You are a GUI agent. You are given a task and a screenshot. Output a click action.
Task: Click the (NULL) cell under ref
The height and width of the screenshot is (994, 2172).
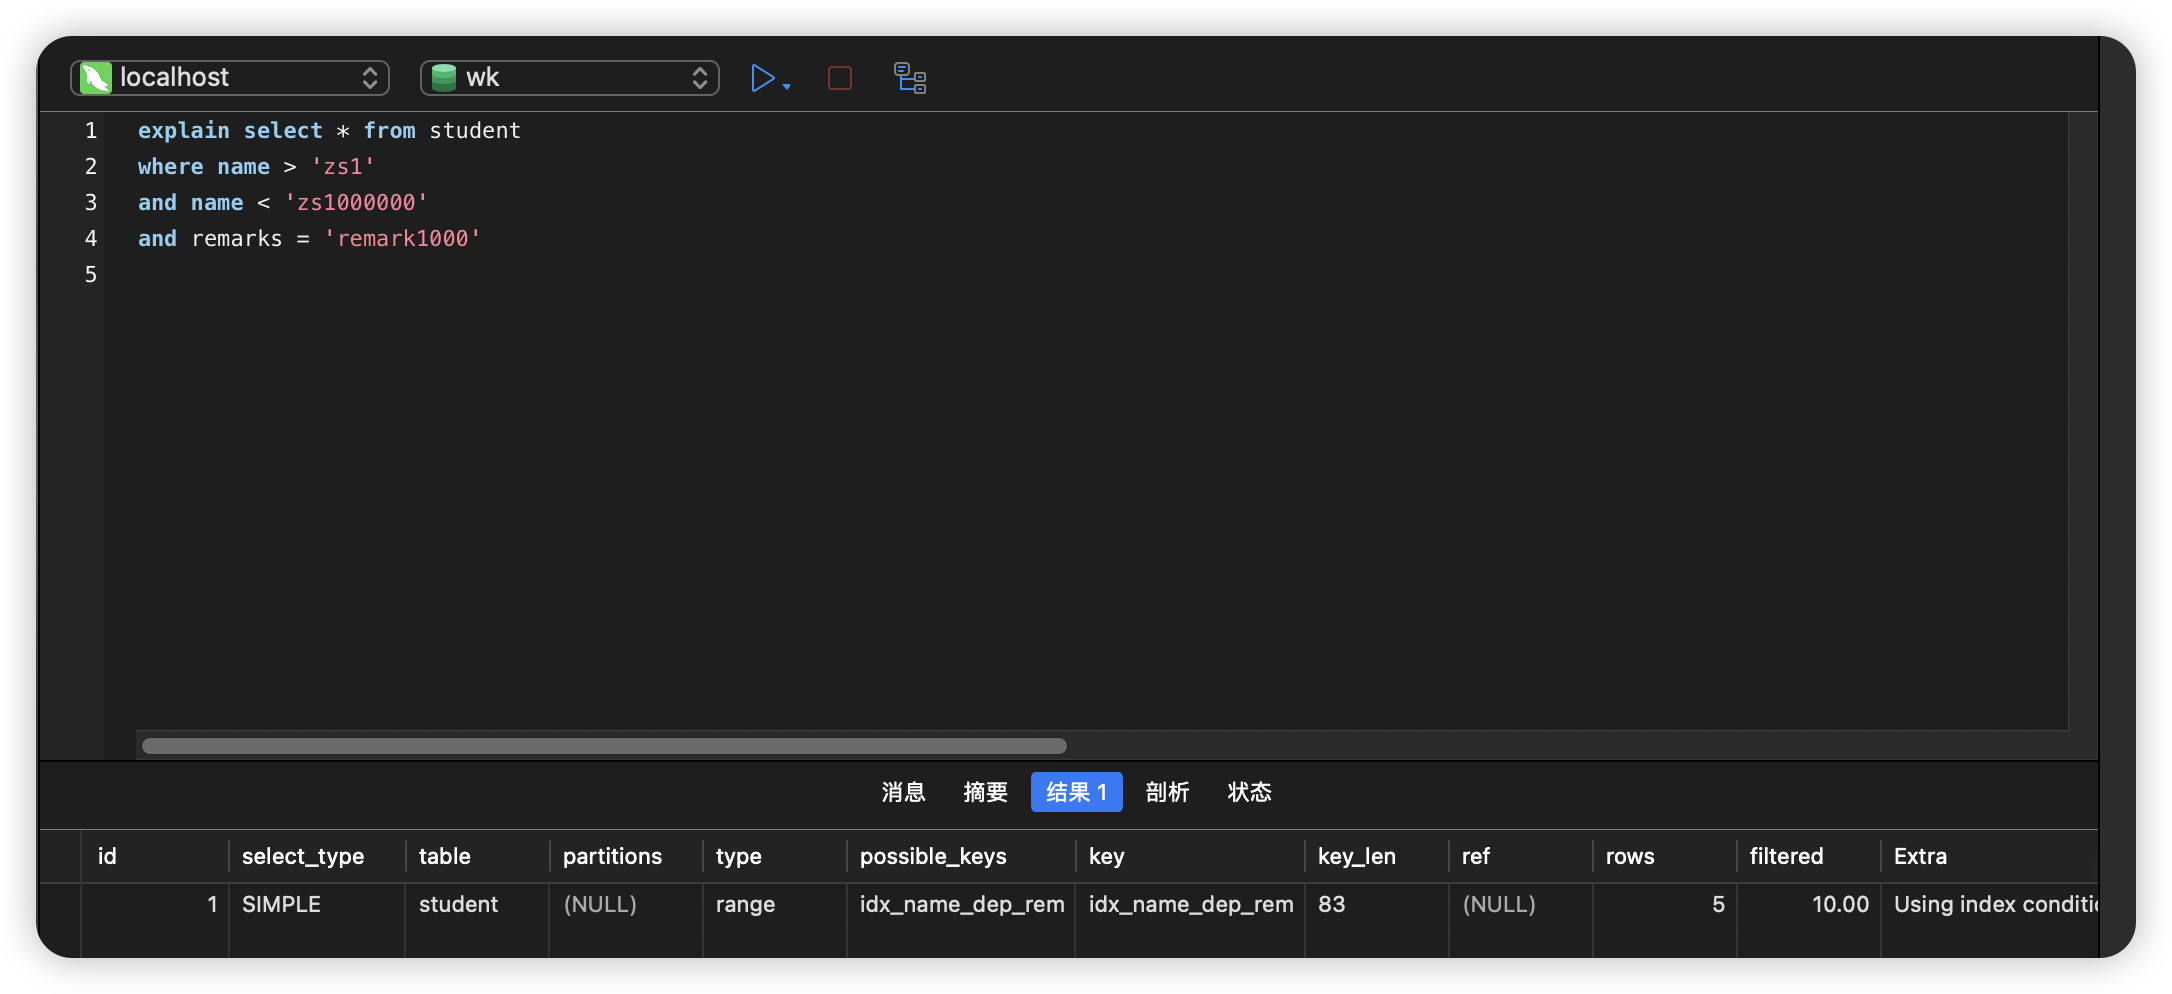pyautogui.click(x=1521, y=904)
